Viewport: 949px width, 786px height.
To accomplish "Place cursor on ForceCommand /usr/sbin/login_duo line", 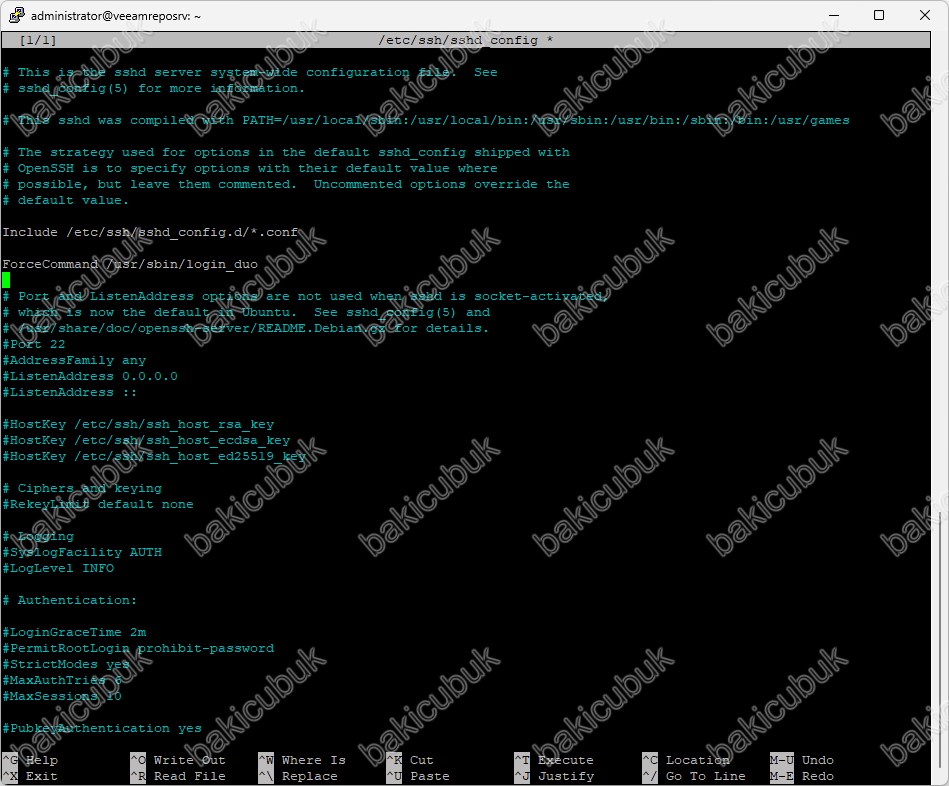I will [x=130, y=264].
